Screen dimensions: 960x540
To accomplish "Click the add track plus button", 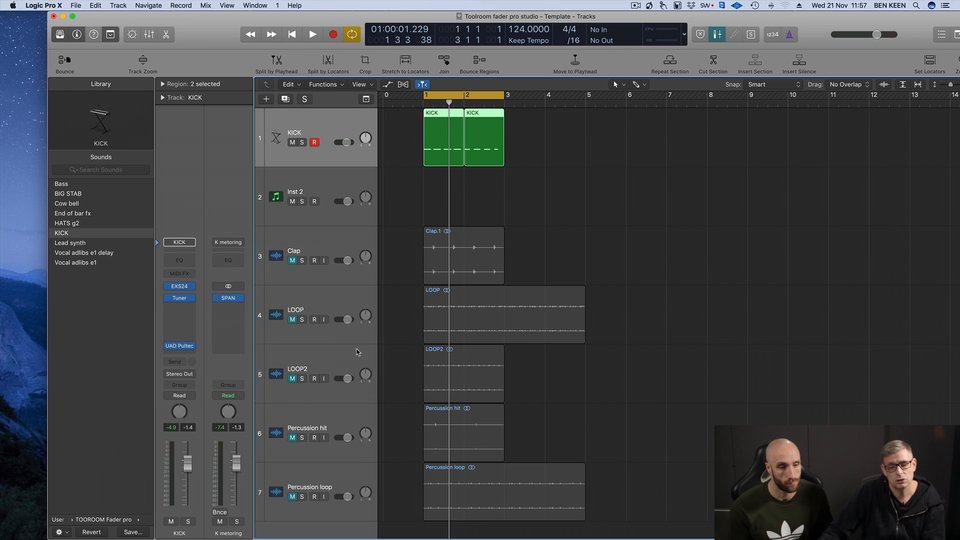I will [x=266, y=99].
